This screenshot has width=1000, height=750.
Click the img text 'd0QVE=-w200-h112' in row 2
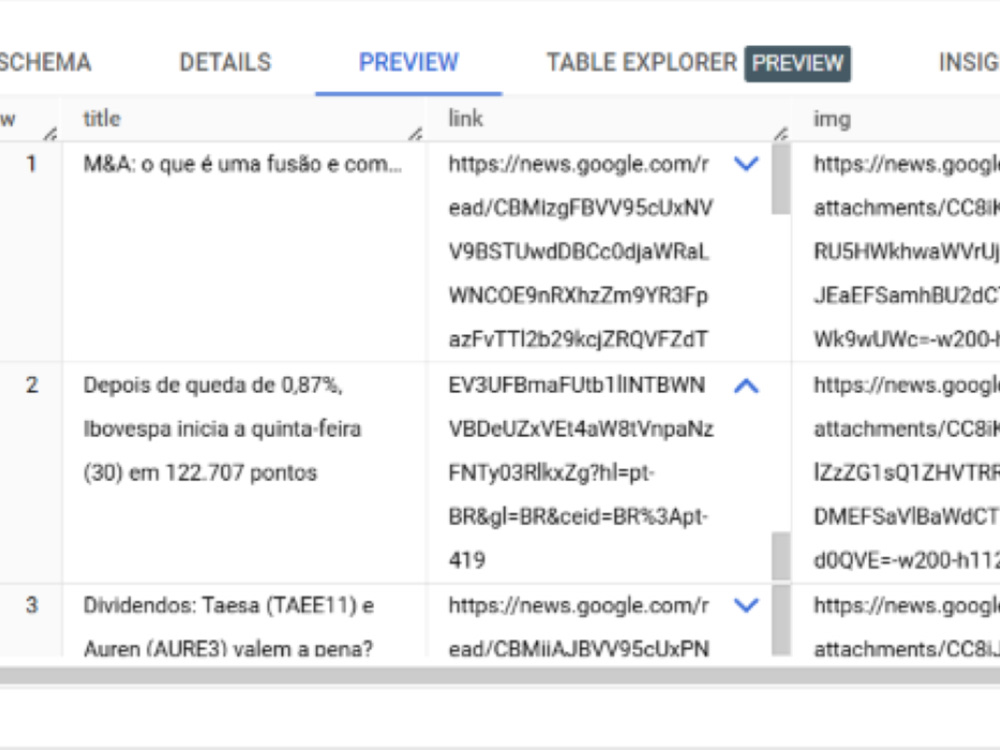point(906,561)
